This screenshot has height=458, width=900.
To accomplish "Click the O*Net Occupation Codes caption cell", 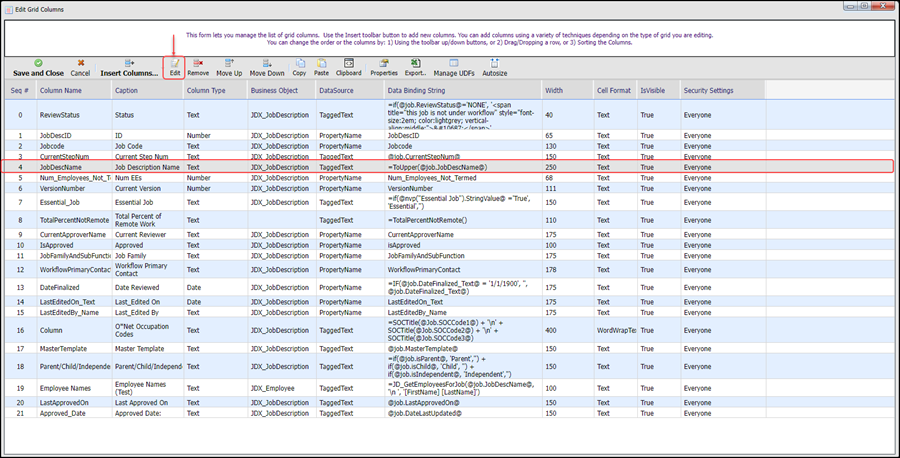I will [148, 330].
